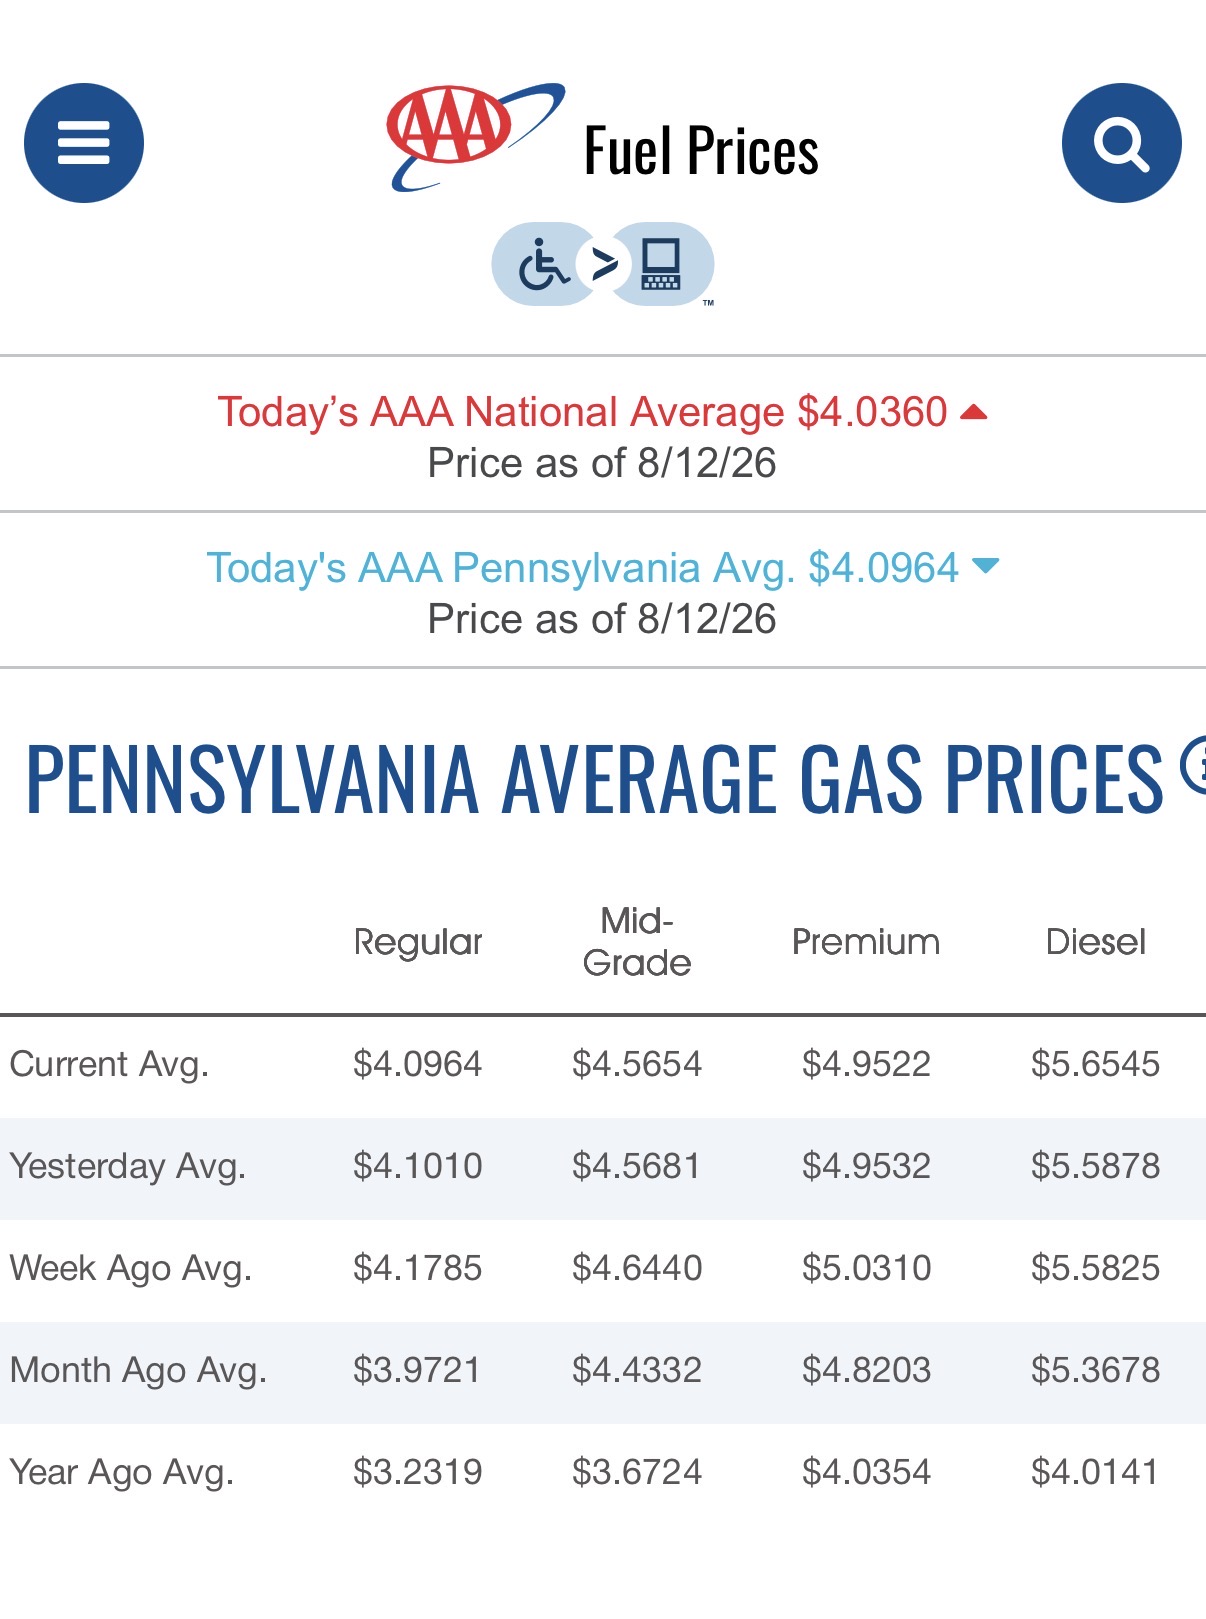The image size is (1206, 1619).
Task: Open the hamburger menu button
Action: [84, 143]
